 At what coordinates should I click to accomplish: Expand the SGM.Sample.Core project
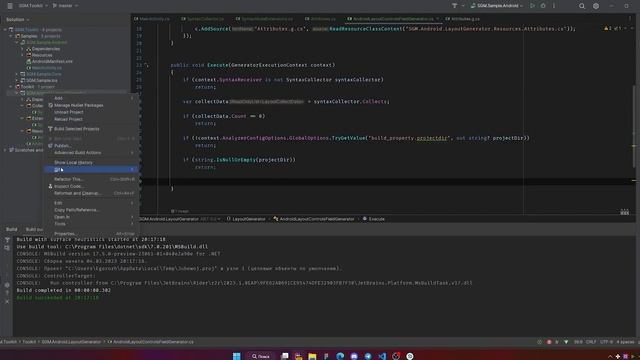click(x=17, y=74)
